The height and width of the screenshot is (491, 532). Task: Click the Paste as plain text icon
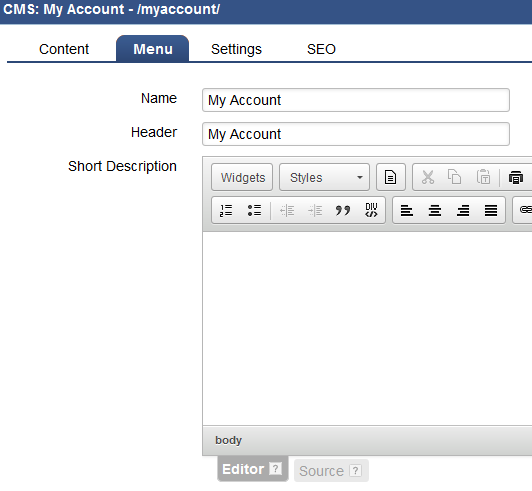click(x=483, y=177)
